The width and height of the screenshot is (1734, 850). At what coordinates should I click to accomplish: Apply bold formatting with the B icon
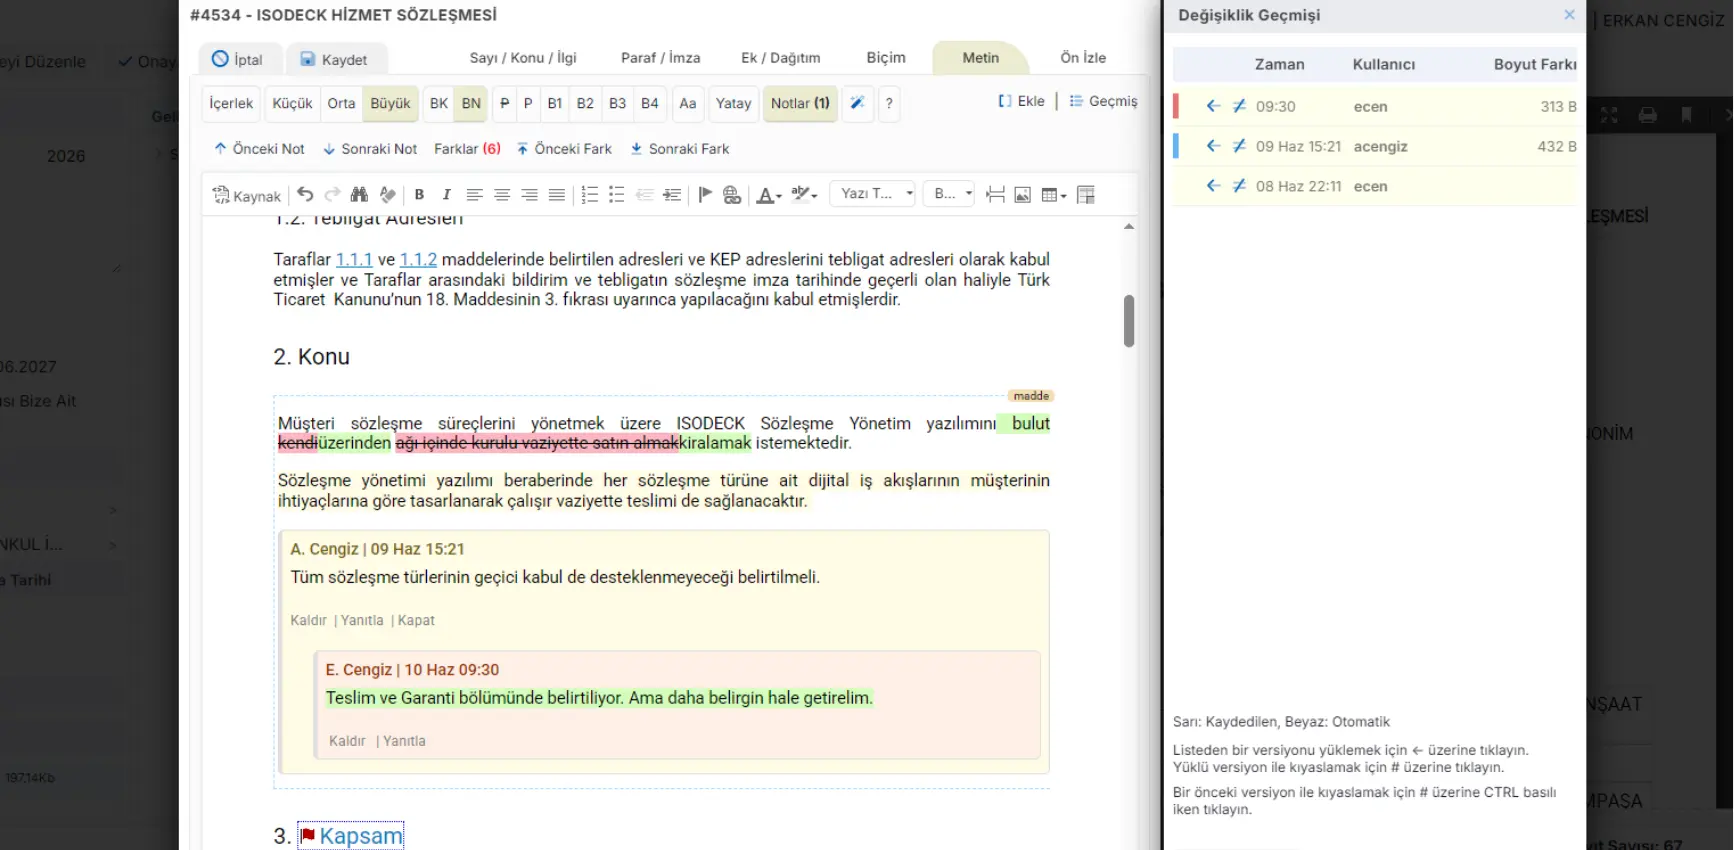pos(419,195)
